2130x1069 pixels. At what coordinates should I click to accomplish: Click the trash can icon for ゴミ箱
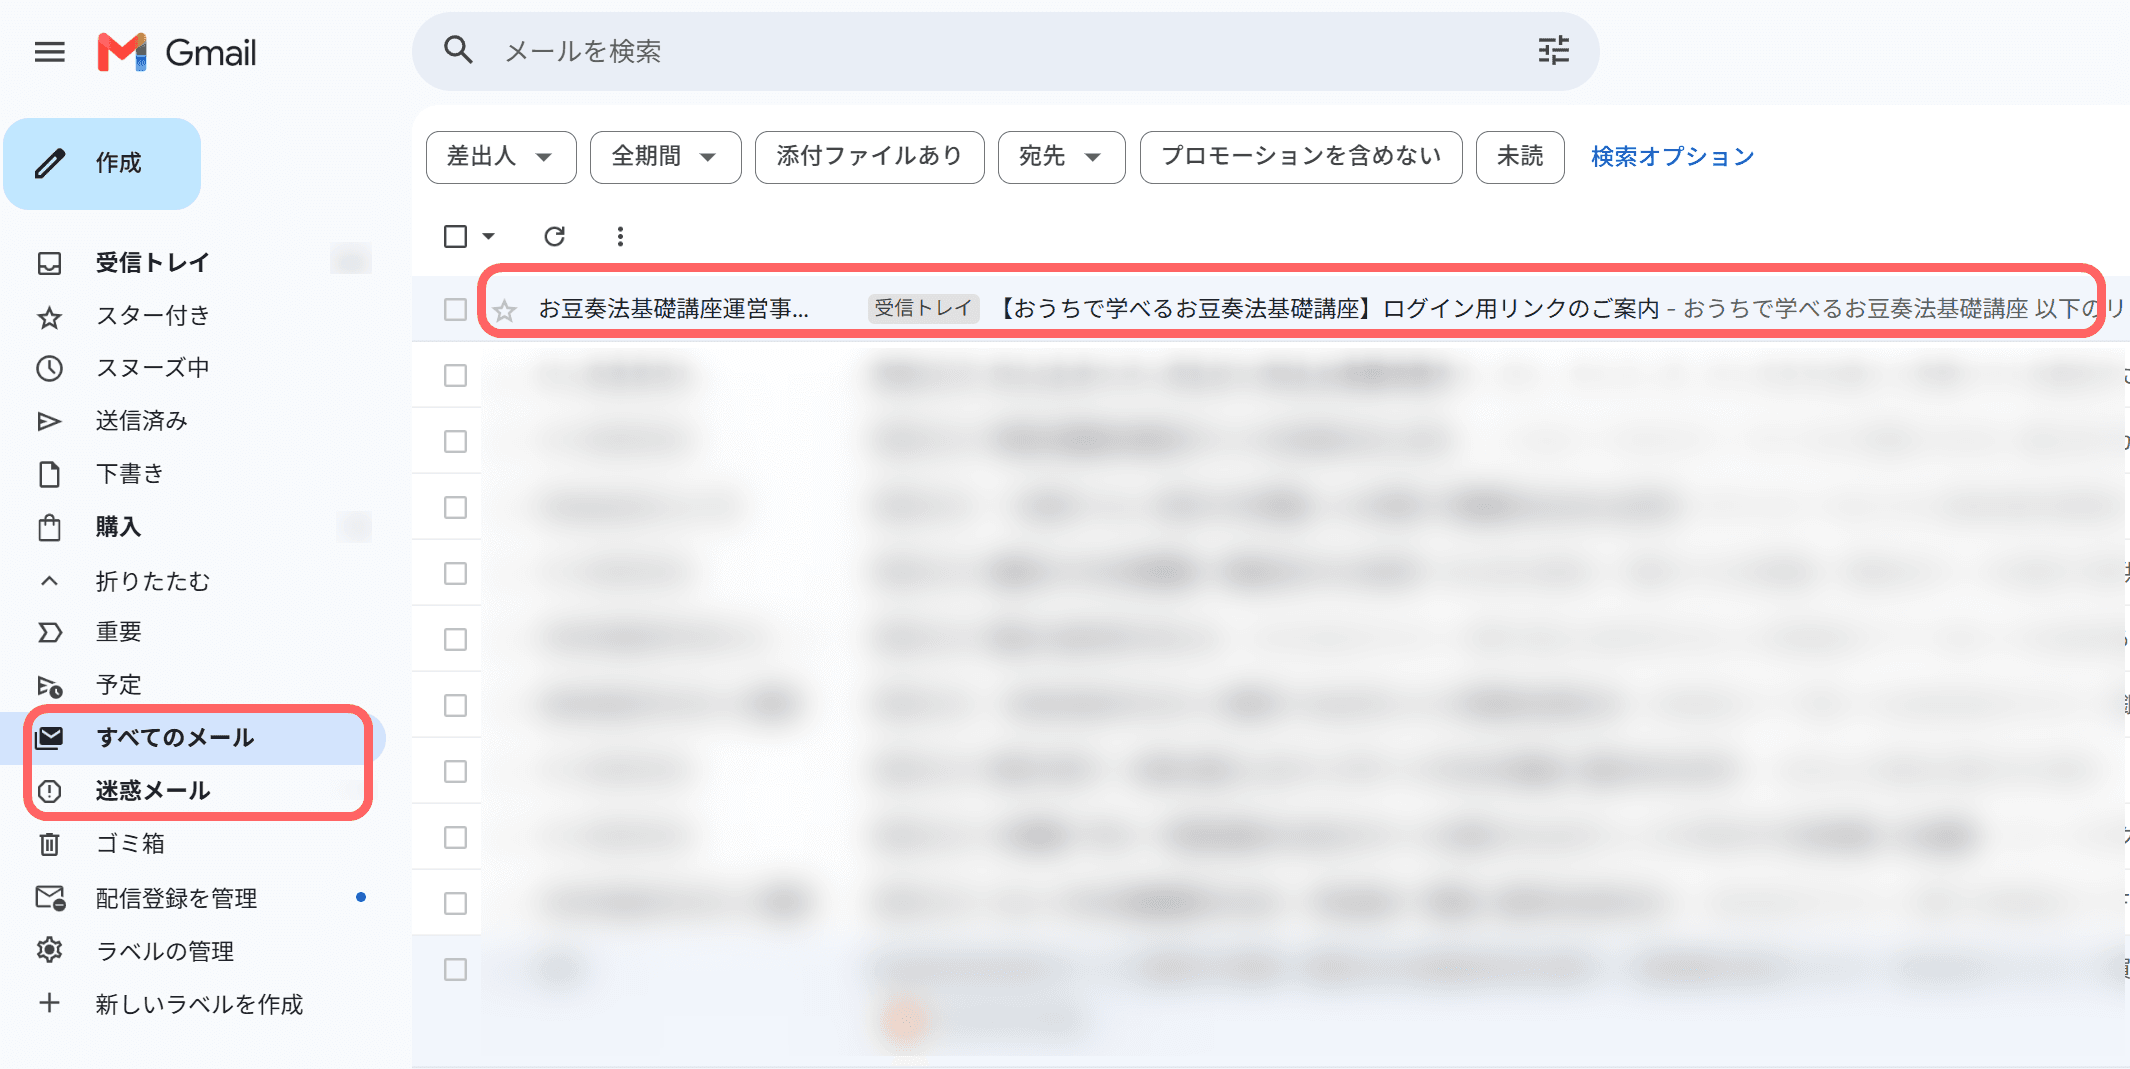(49, 844)
